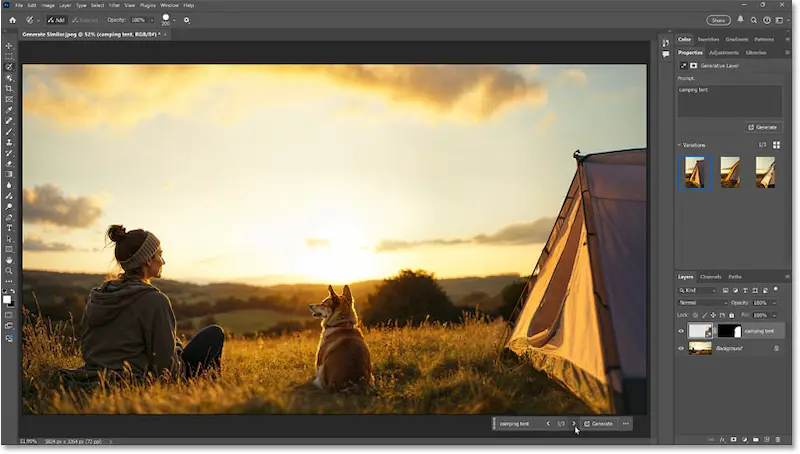Image resolution: width=800 pixels, height=454 pixels.
Task: Open the notifications bell icon
Action: tap(740, 19)
